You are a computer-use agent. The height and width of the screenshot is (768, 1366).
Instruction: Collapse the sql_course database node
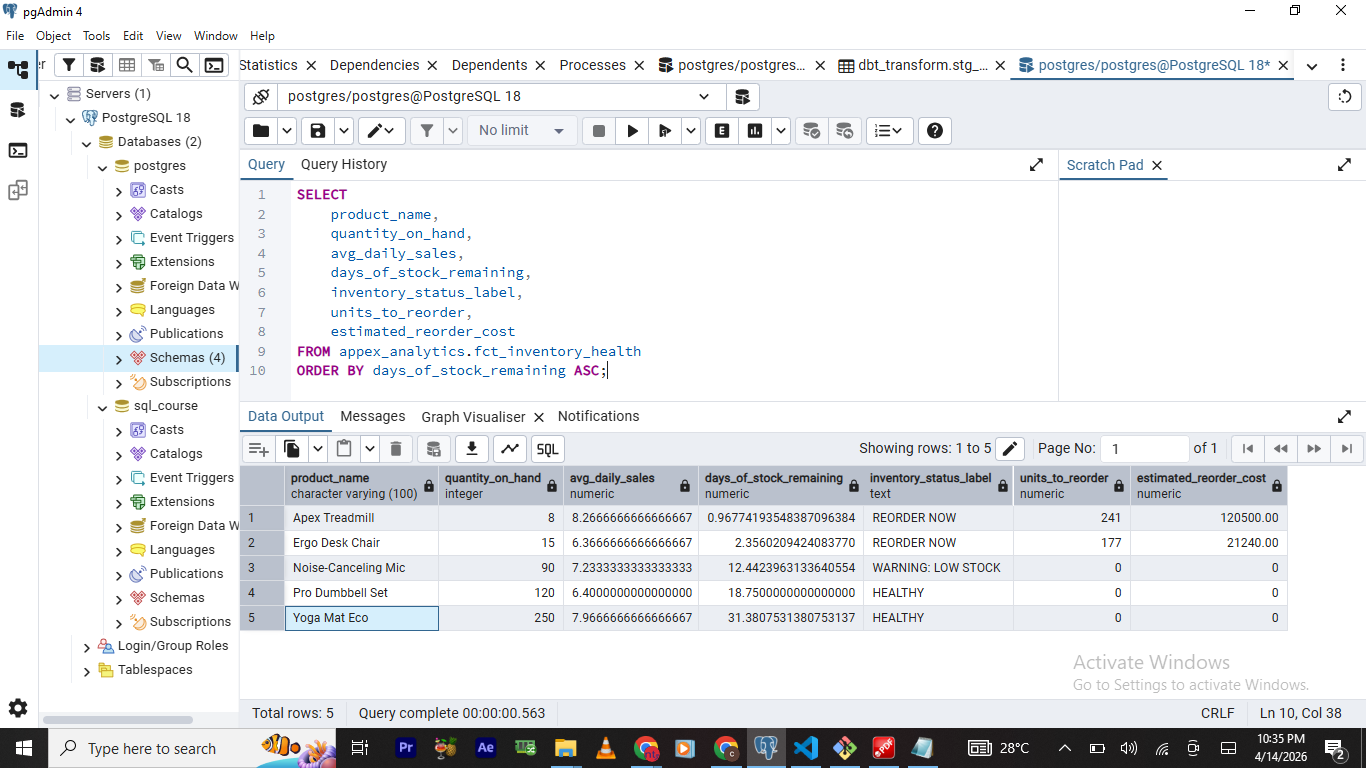pyautogui.click(x=102, y=406)
